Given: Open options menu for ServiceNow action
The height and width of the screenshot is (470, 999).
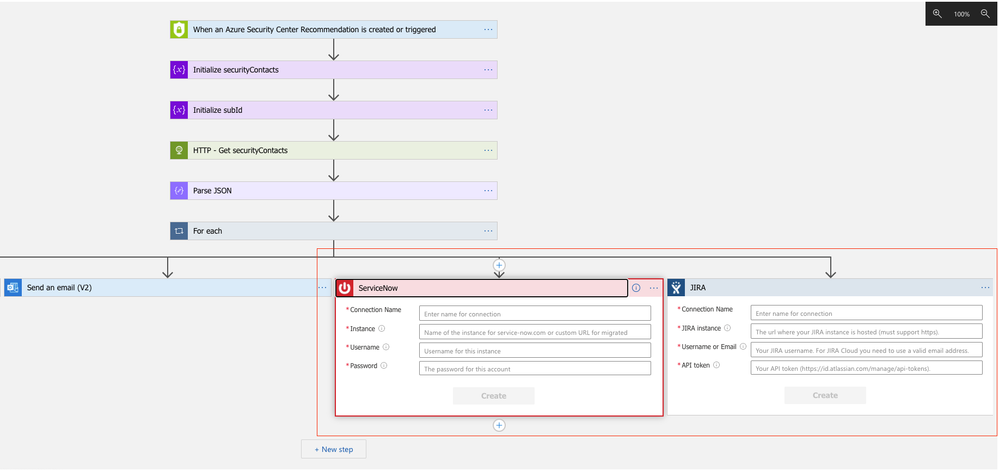Looking at the screenshot, I should pyautogui.click(x=654, y=288).
